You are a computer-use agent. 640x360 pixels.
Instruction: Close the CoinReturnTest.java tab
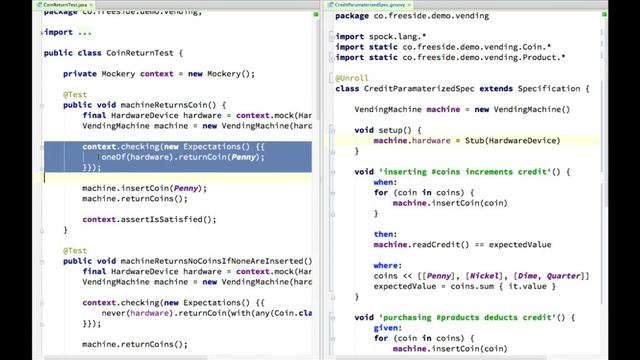tap(91, 5)
